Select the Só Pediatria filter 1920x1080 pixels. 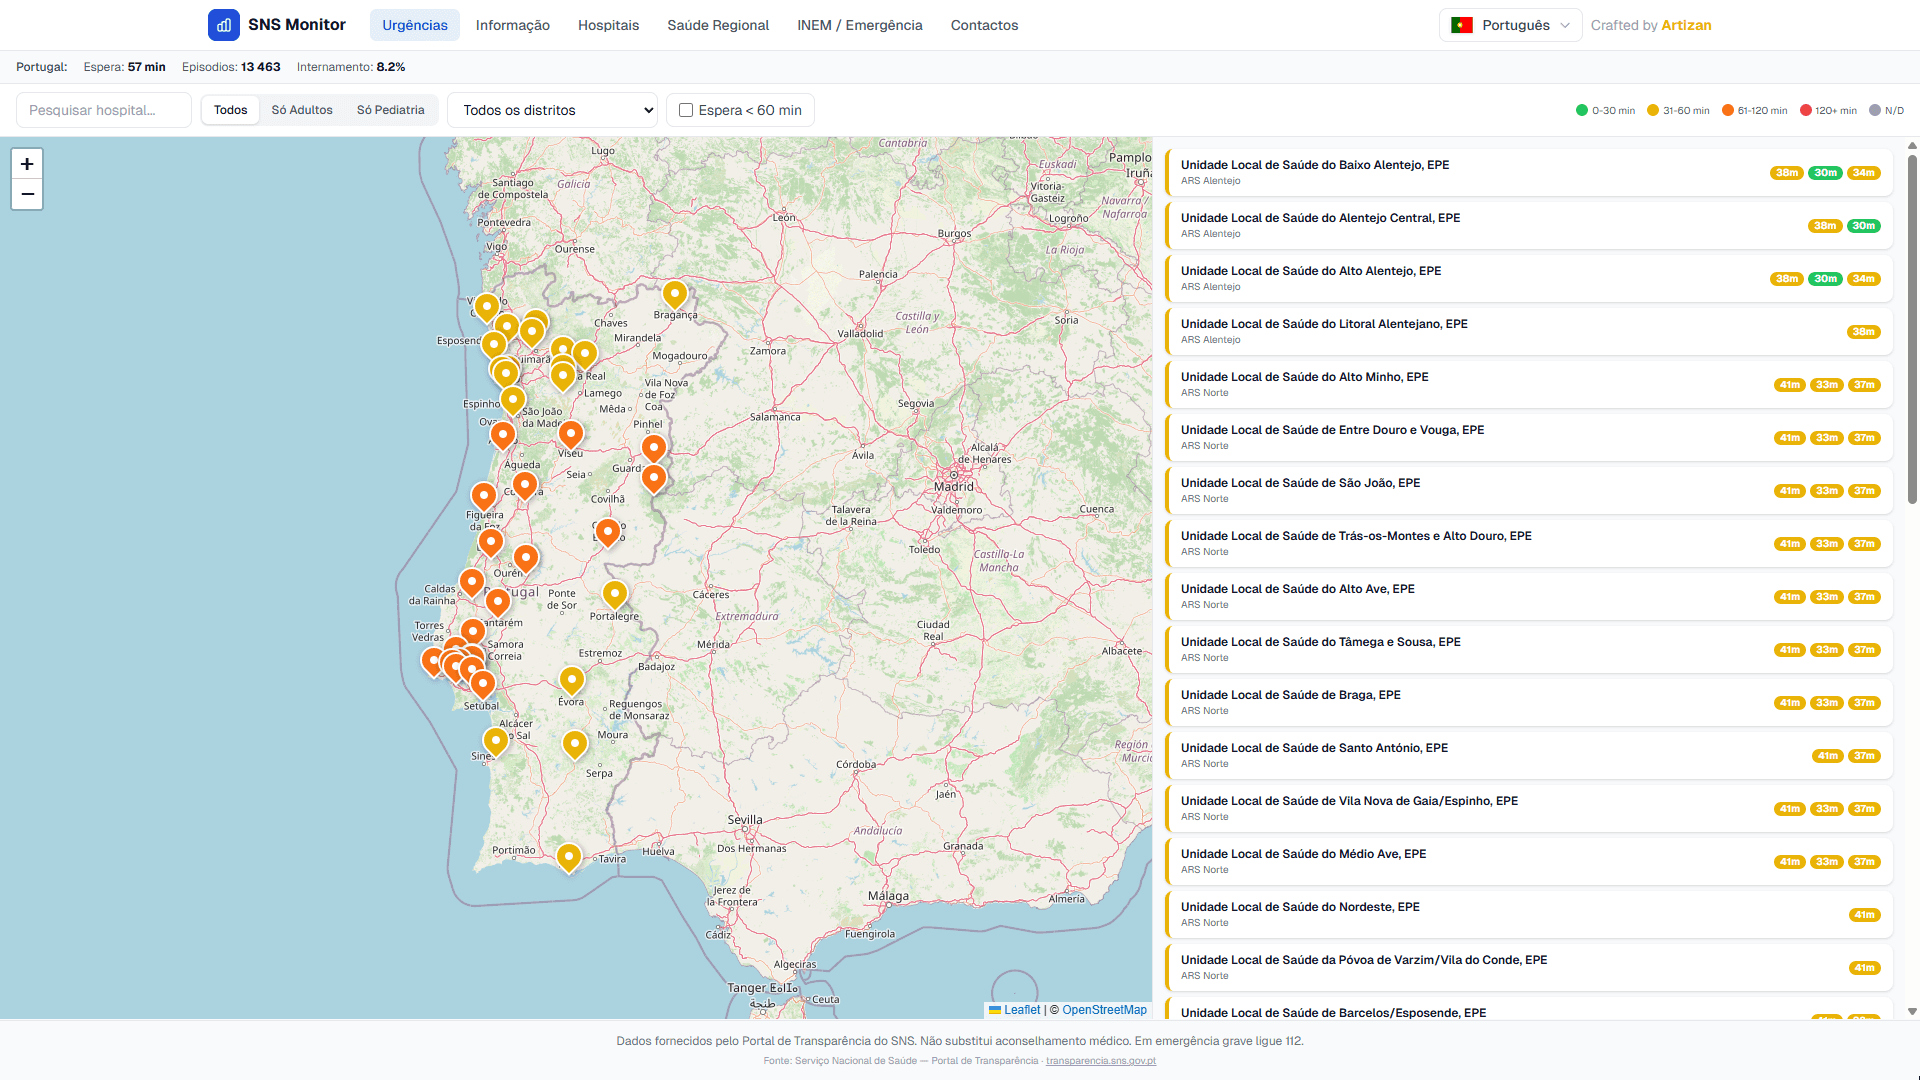(x=390, y=110)
